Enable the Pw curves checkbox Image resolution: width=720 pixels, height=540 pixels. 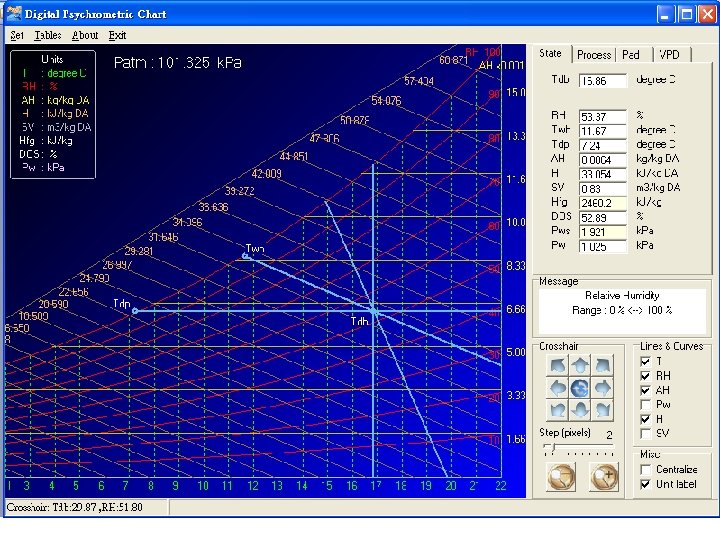click(645, 405)
